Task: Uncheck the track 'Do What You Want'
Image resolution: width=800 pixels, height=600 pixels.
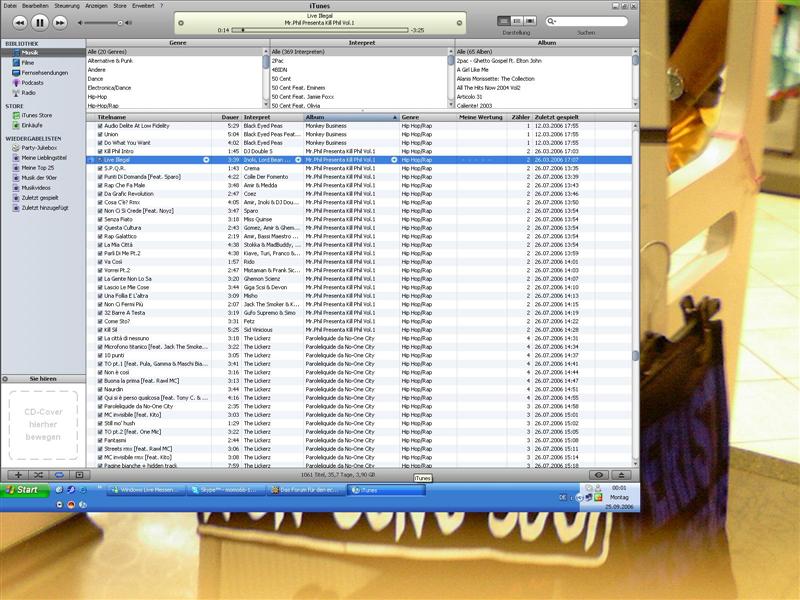Action: pos(100,142)
